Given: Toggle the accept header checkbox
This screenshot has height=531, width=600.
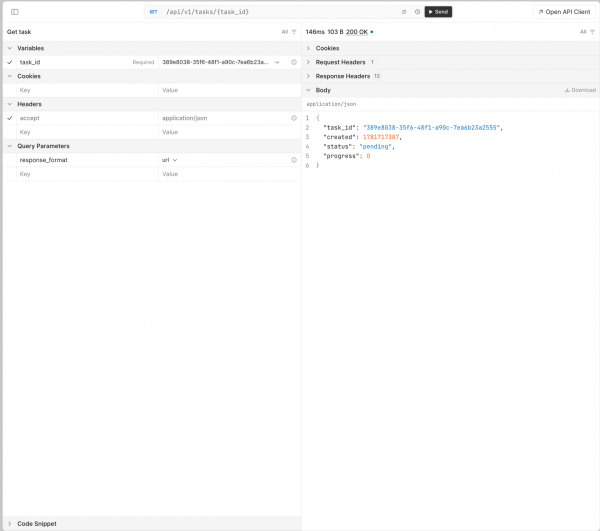Looking at the screenshot, I should (10, 118).
